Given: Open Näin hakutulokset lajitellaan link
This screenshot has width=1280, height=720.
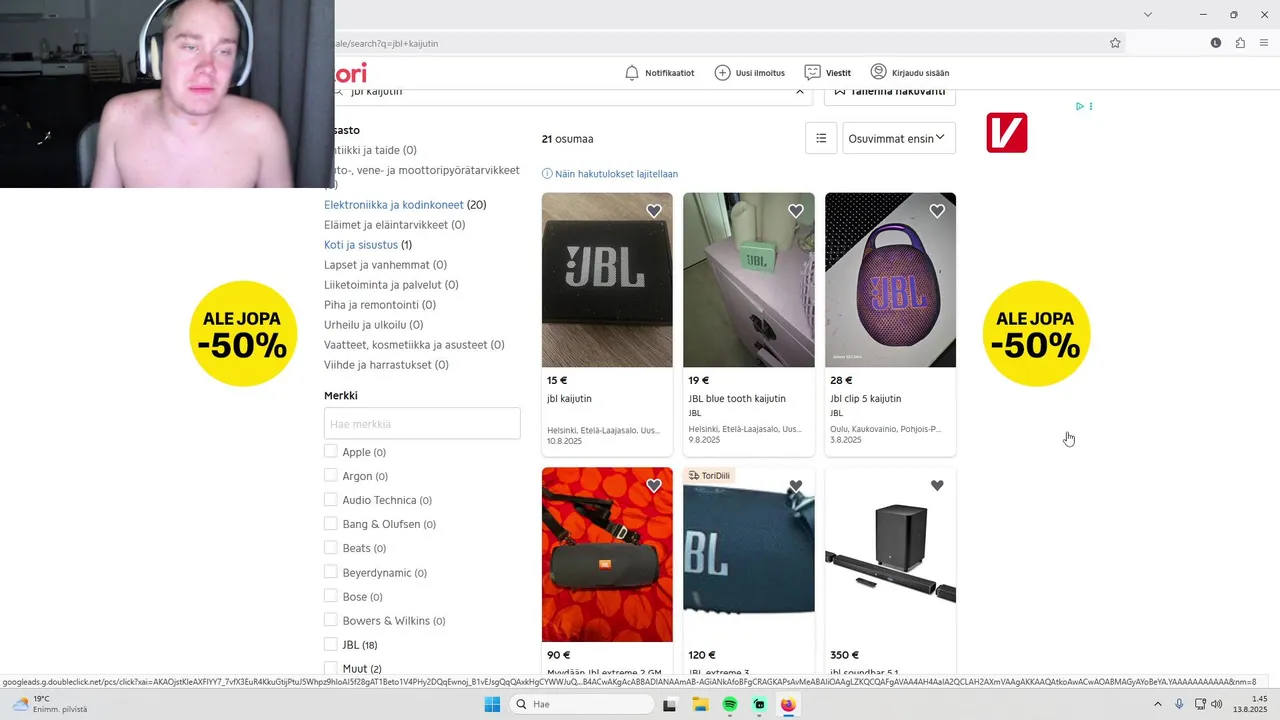Looking at the screenshot, I should click(616, 174).
